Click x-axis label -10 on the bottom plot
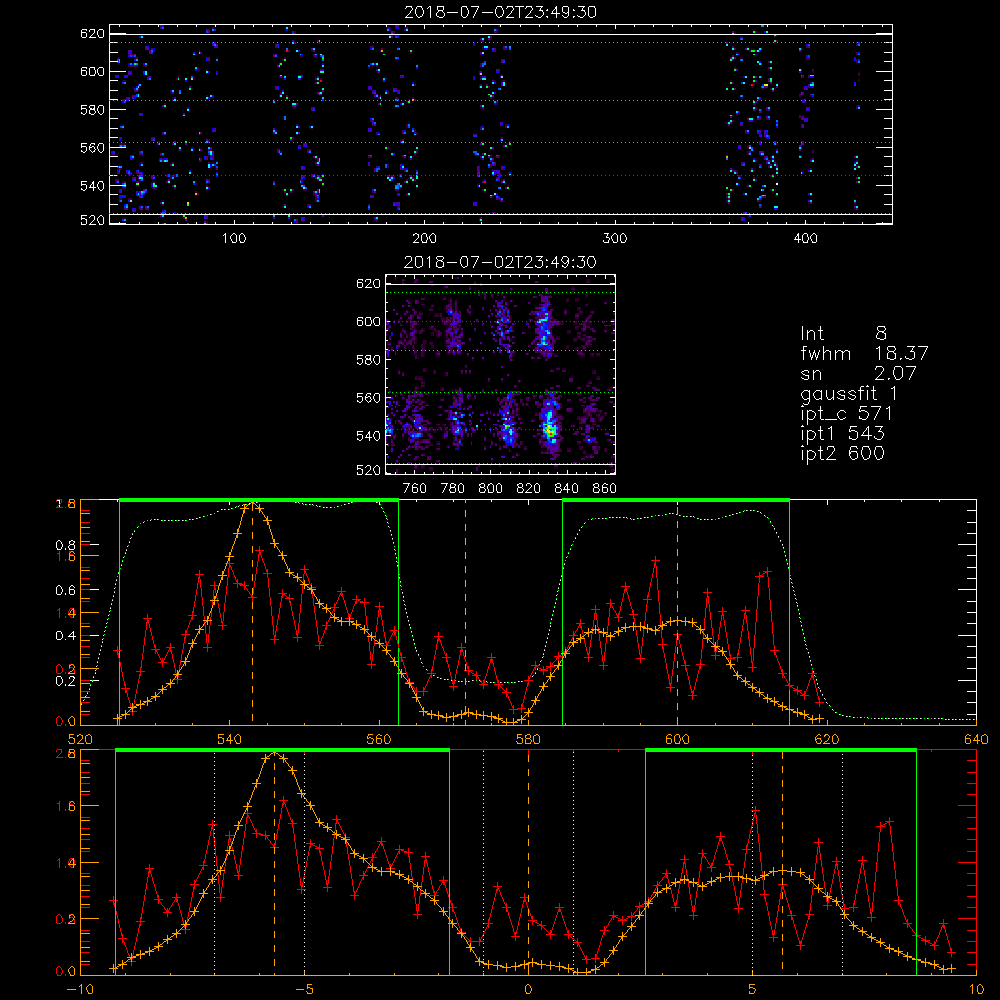The image size is (1000, 1000). coord(80,990)
